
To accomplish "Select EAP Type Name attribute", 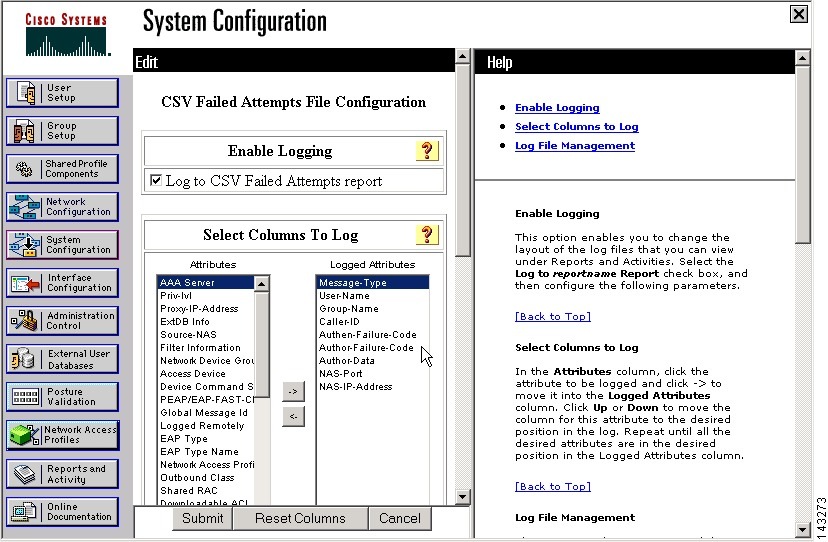I will 205,452.
